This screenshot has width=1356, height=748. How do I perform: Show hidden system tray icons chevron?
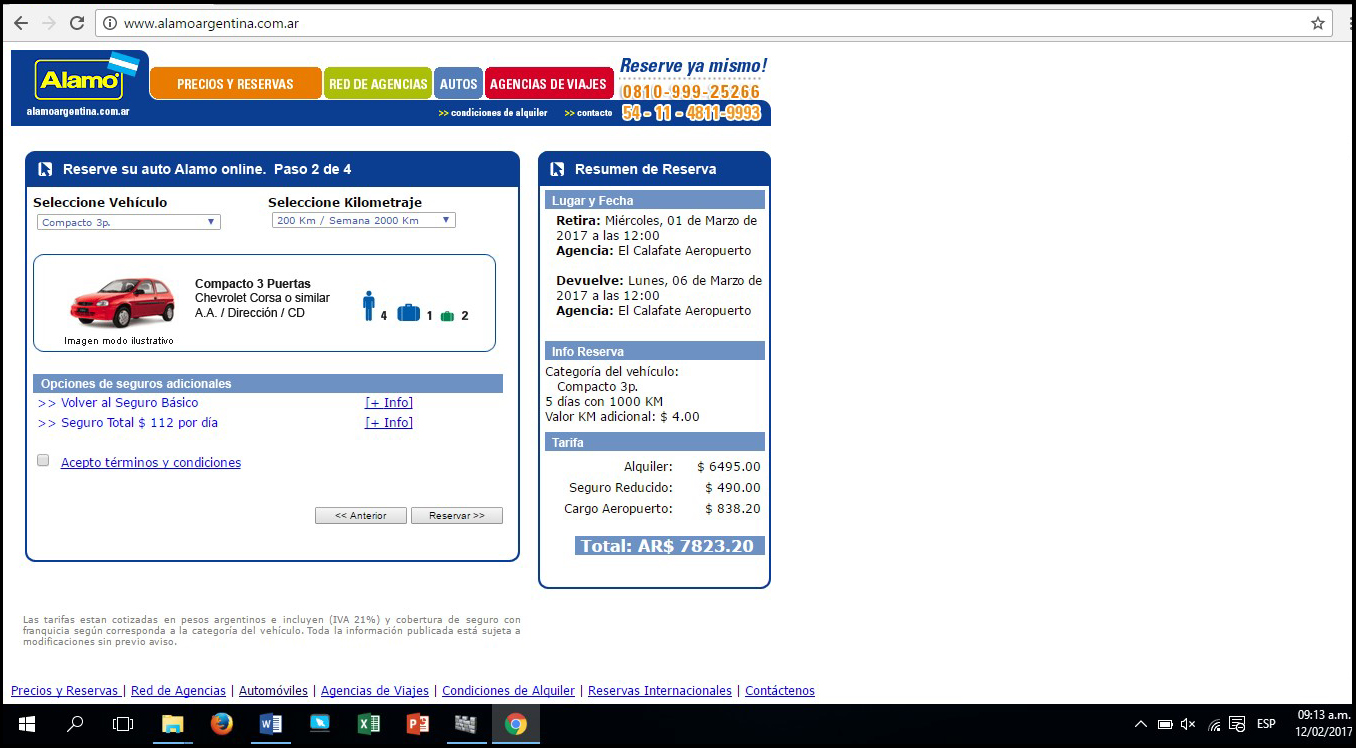coord(1140,724)
